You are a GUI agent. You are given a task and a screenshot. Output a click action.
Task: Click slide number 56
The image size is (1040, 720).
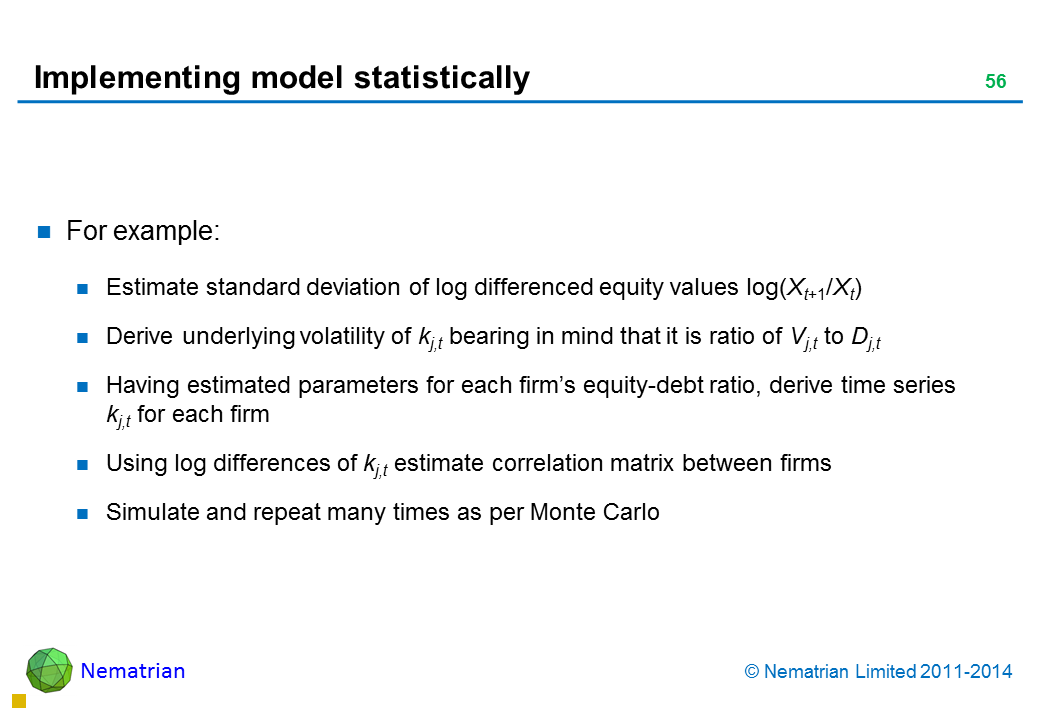(x=995, y=82)
